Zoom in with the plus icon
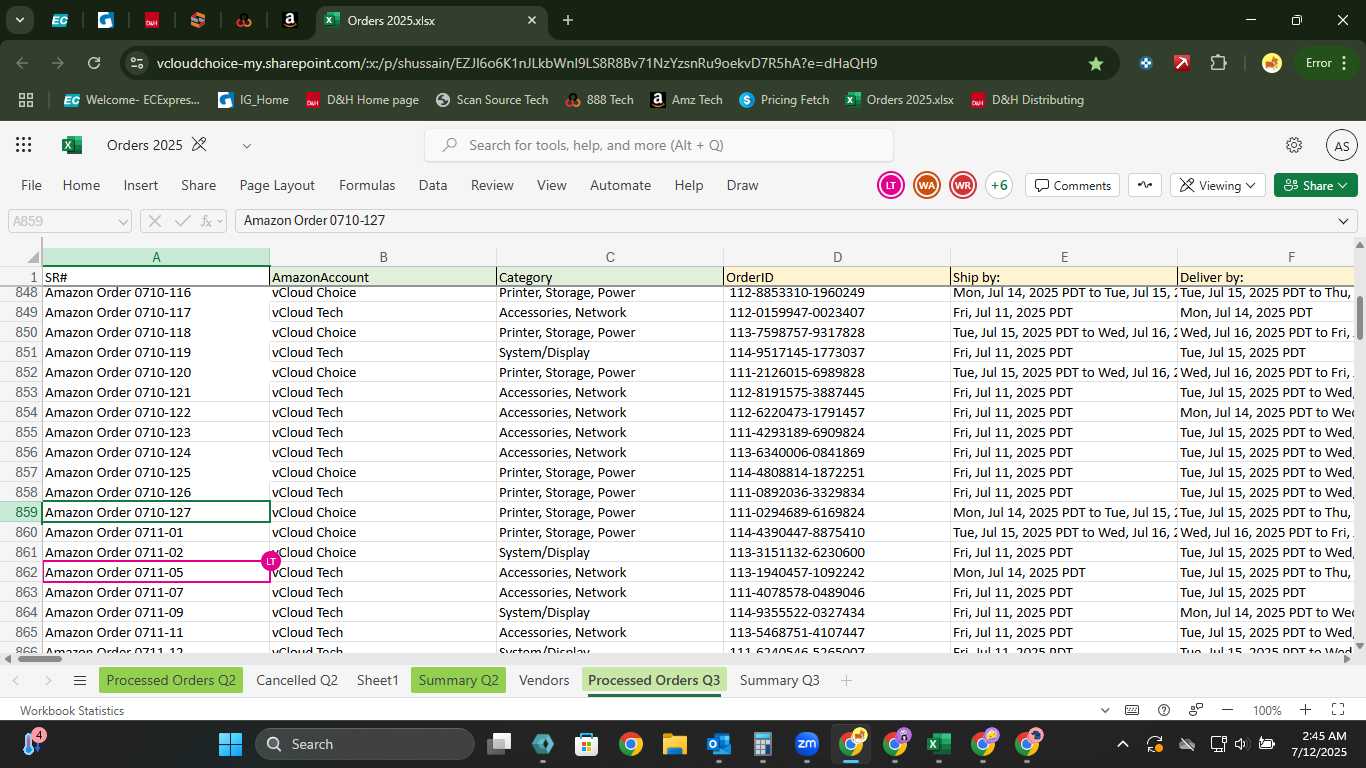Screen dimensions: 1366x768 1305,710
